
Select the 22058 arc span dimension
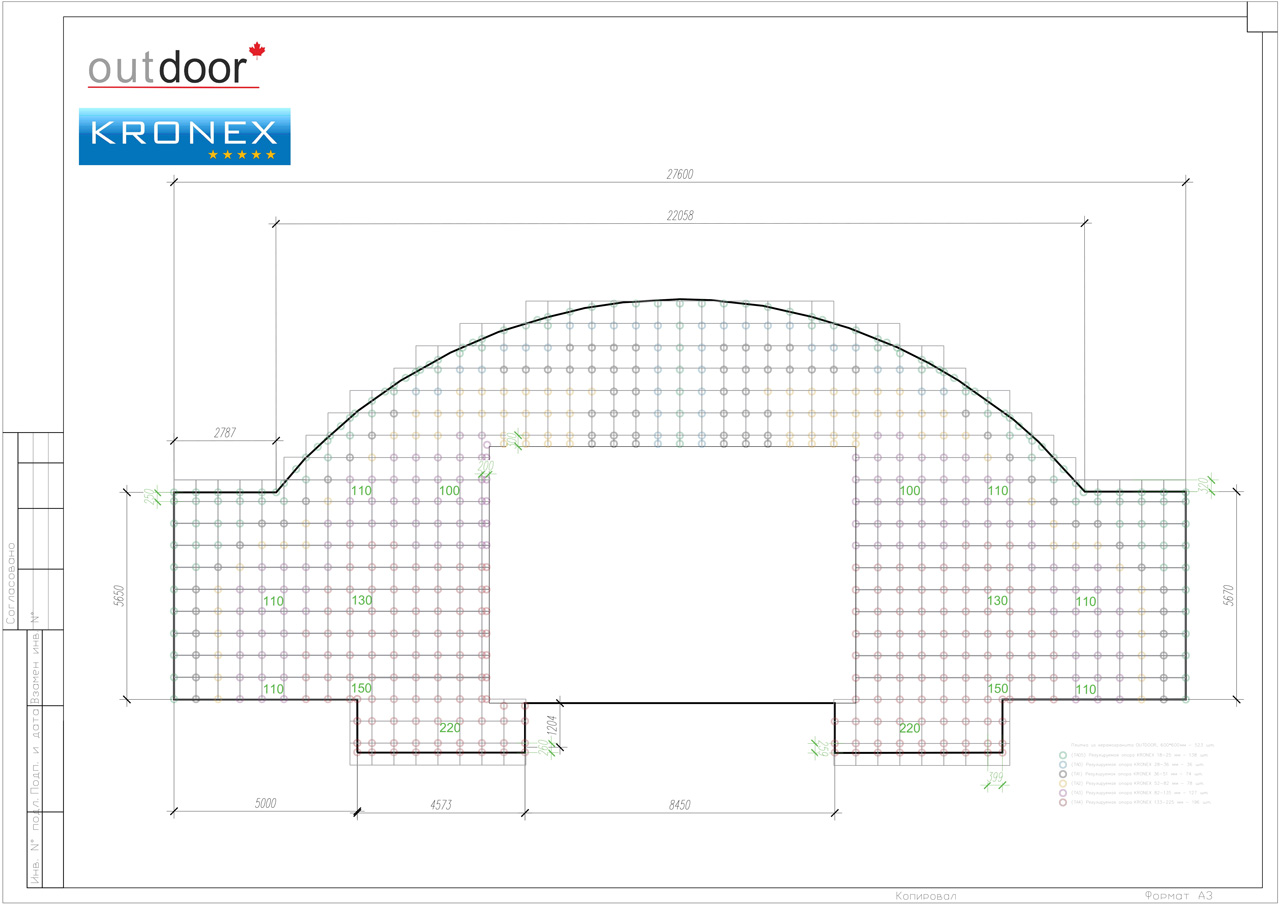680,215
